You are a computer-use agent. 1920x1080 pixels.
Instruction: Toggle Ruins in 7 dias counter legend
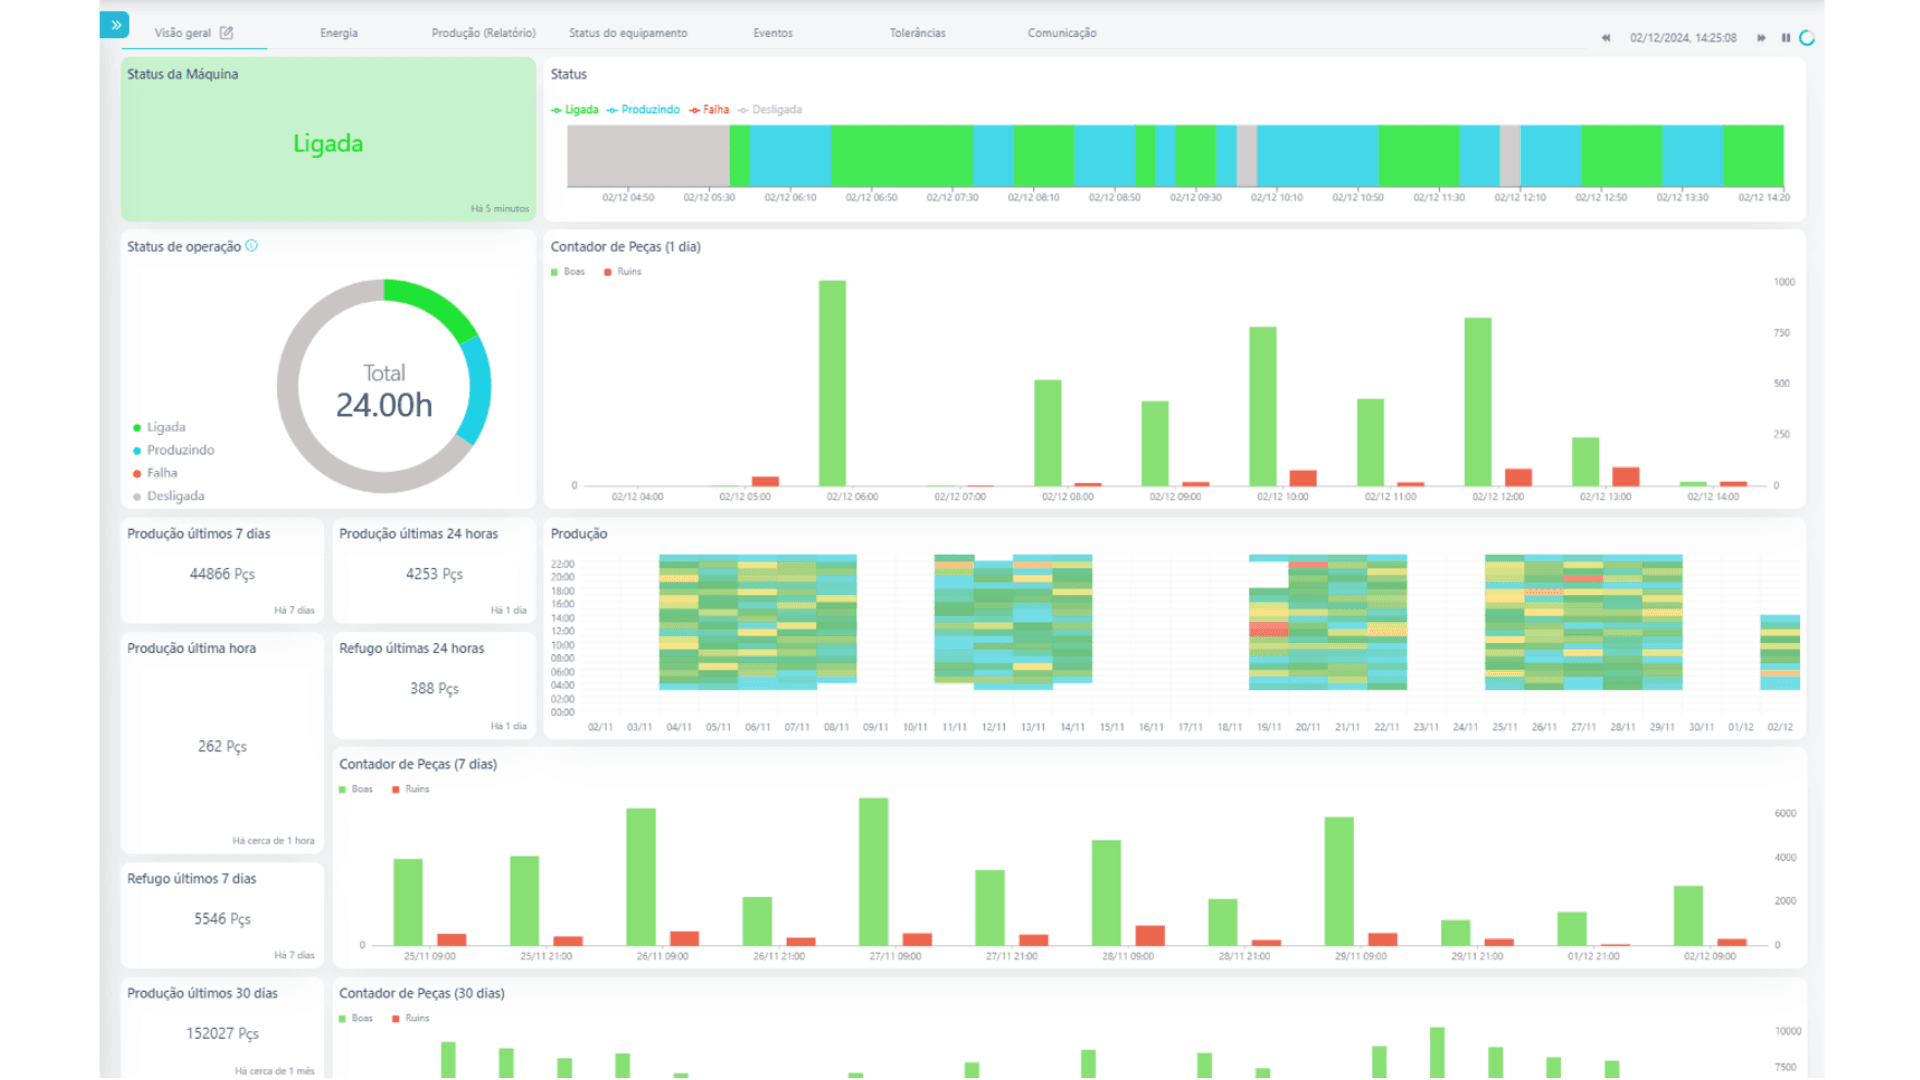411,790
